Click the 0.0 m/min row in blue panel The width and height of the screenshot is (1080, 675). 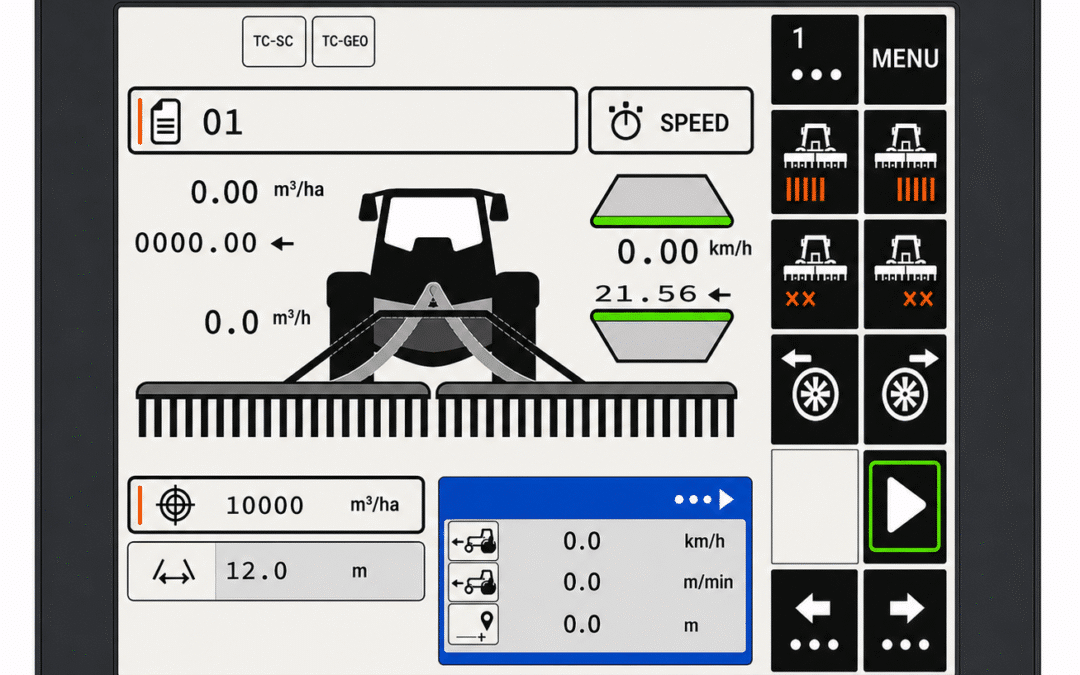point(595,583)
